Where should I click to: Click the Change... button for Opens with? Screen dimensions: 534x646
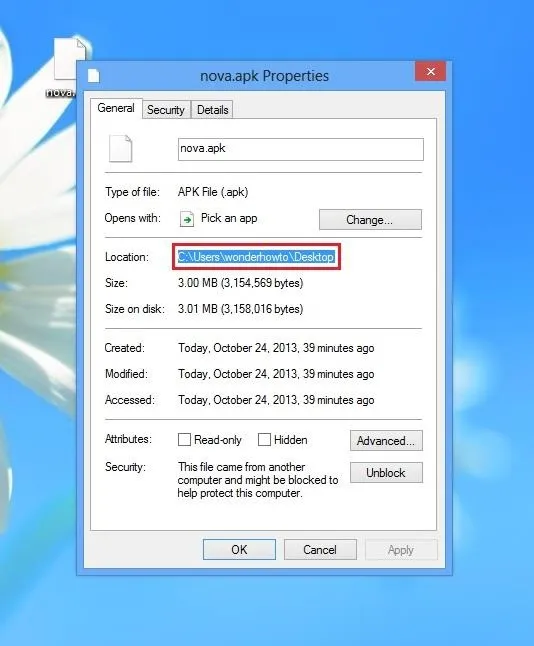(x=370, y=220)
